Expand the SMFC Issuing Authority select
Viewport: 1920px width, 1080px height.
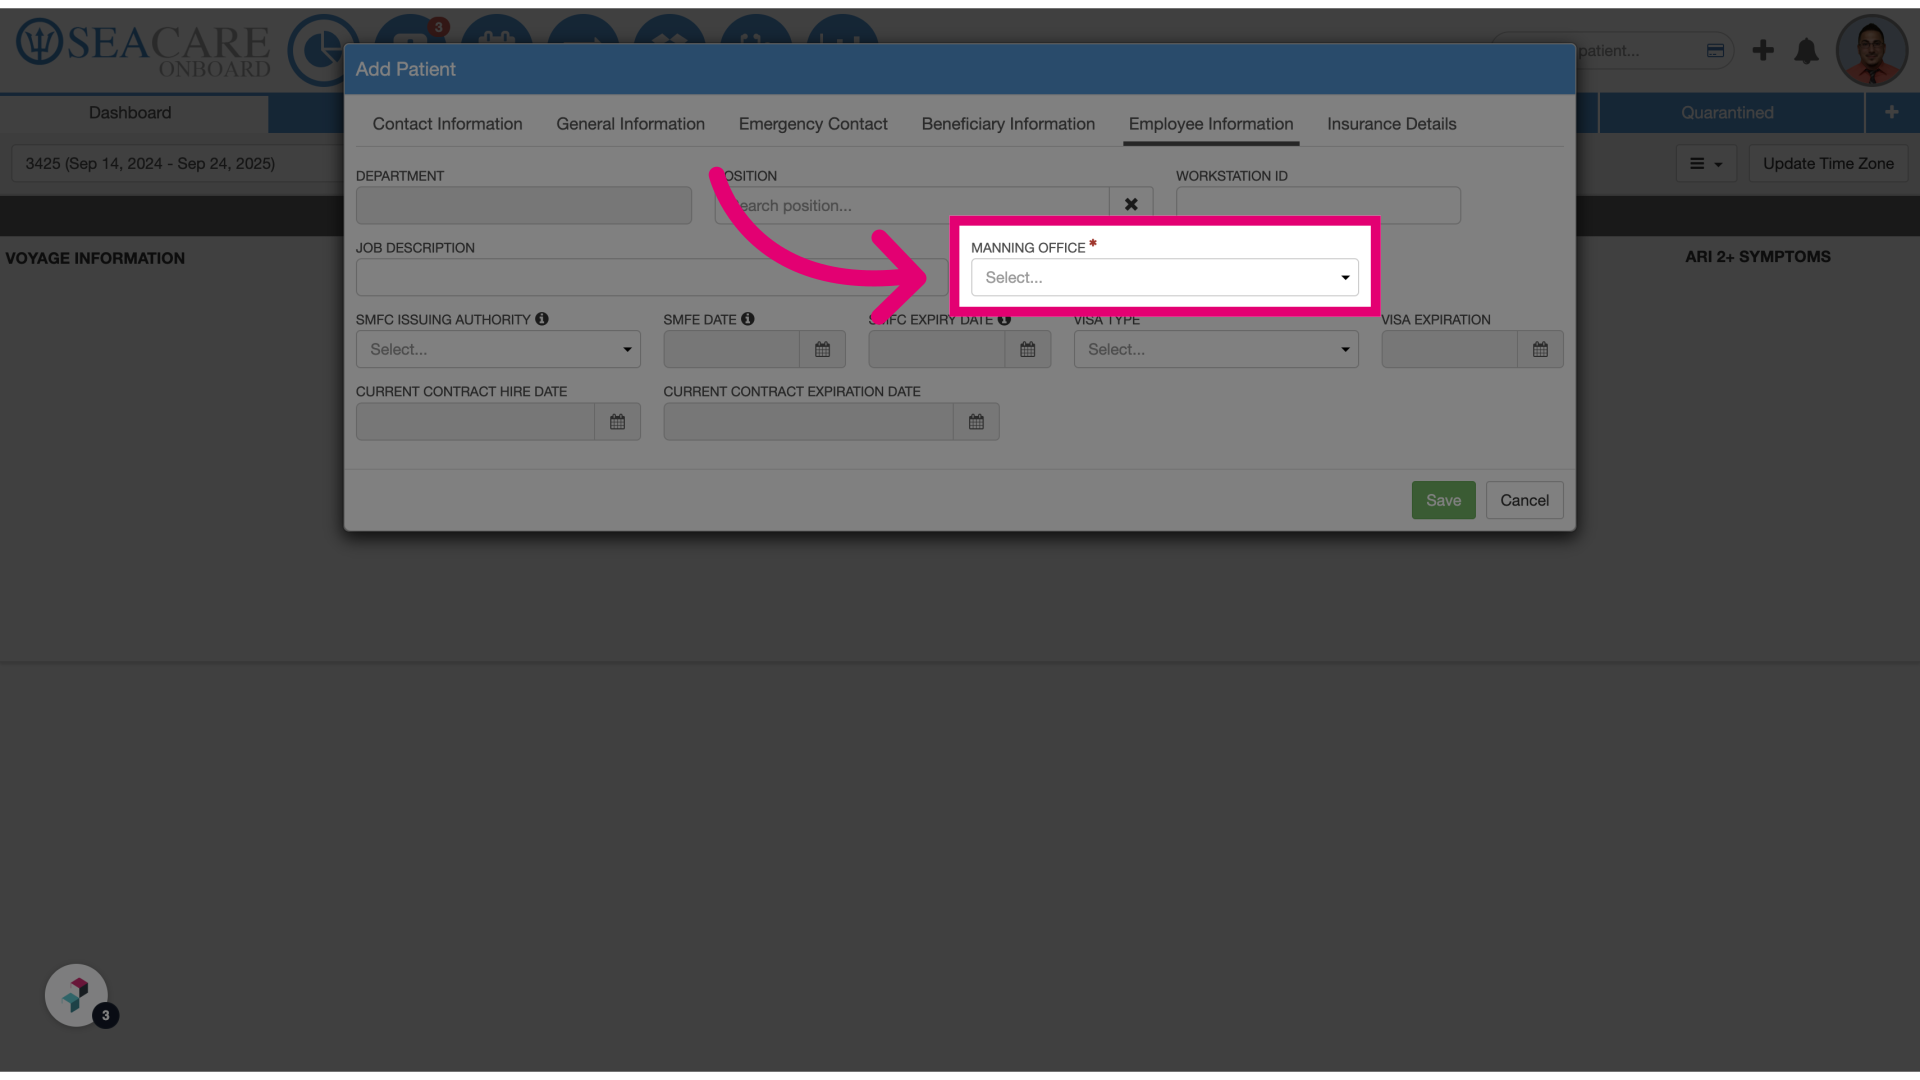[498, 349]
